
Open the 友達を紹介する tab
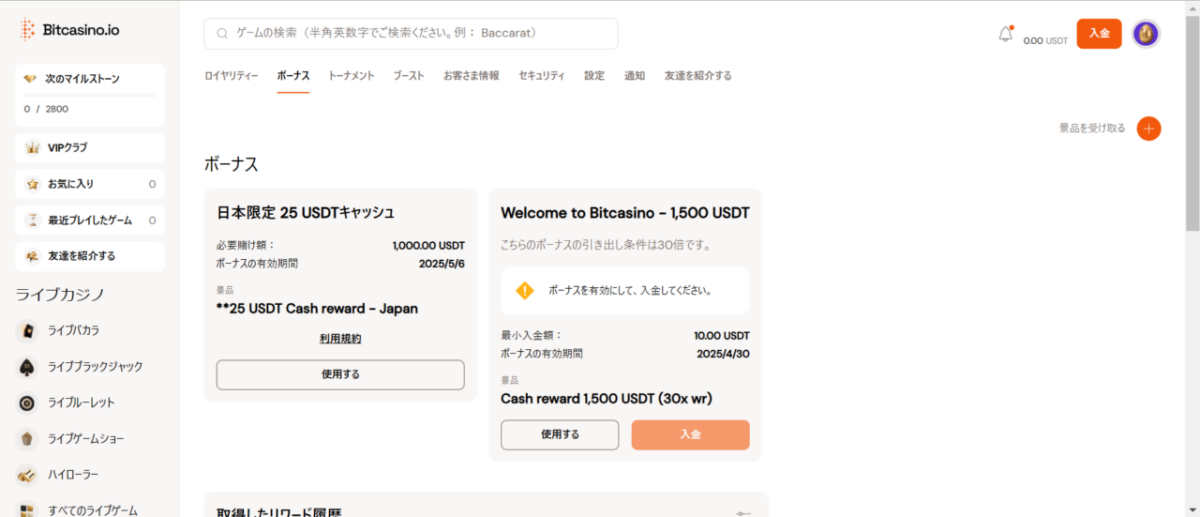click(698, 76)
